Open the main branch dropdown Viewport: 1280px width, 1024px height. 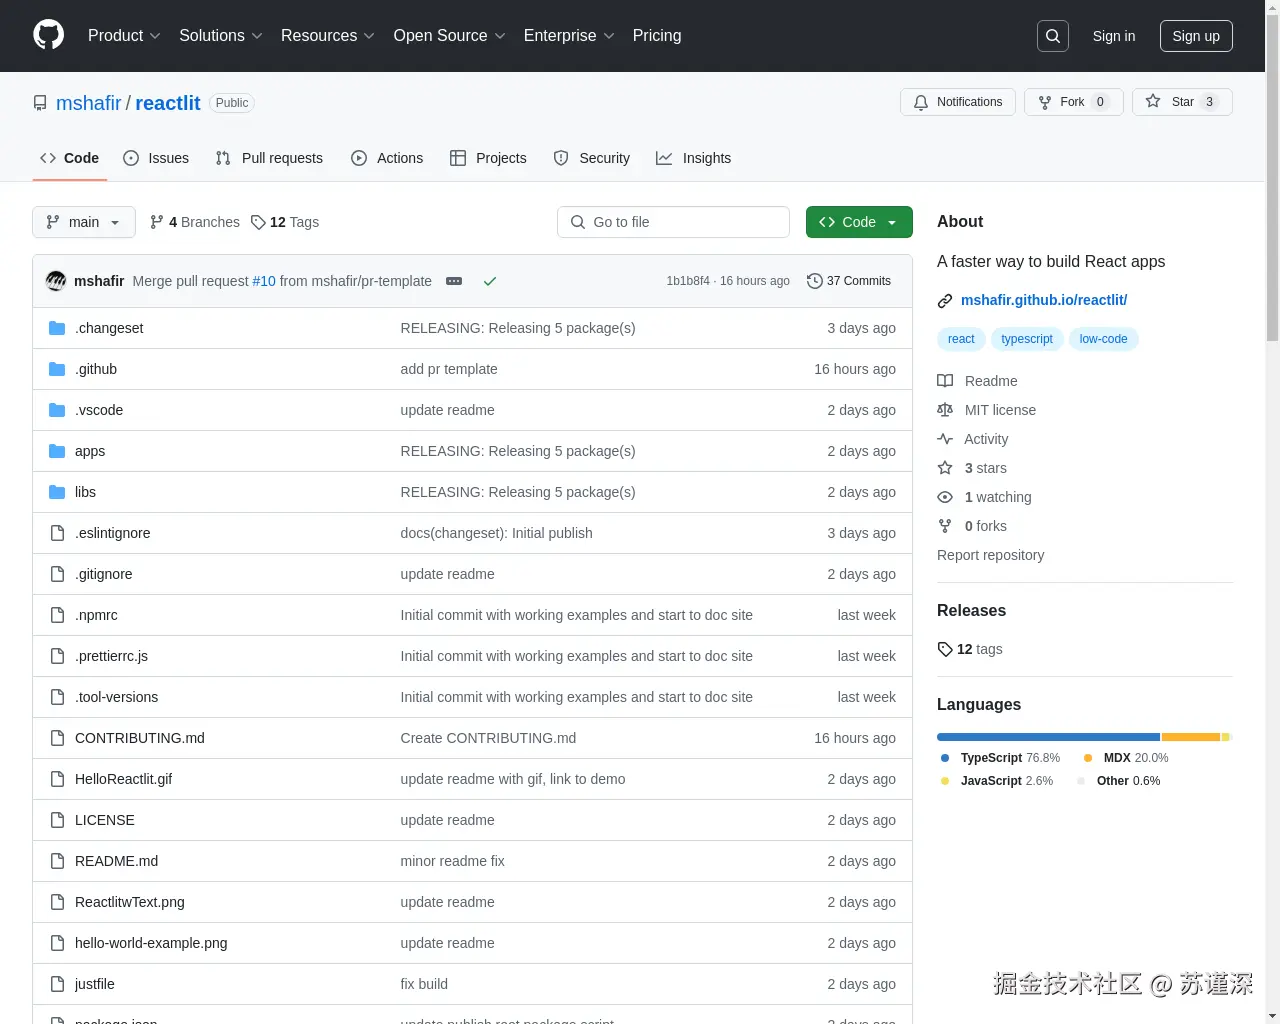[83, 222]
